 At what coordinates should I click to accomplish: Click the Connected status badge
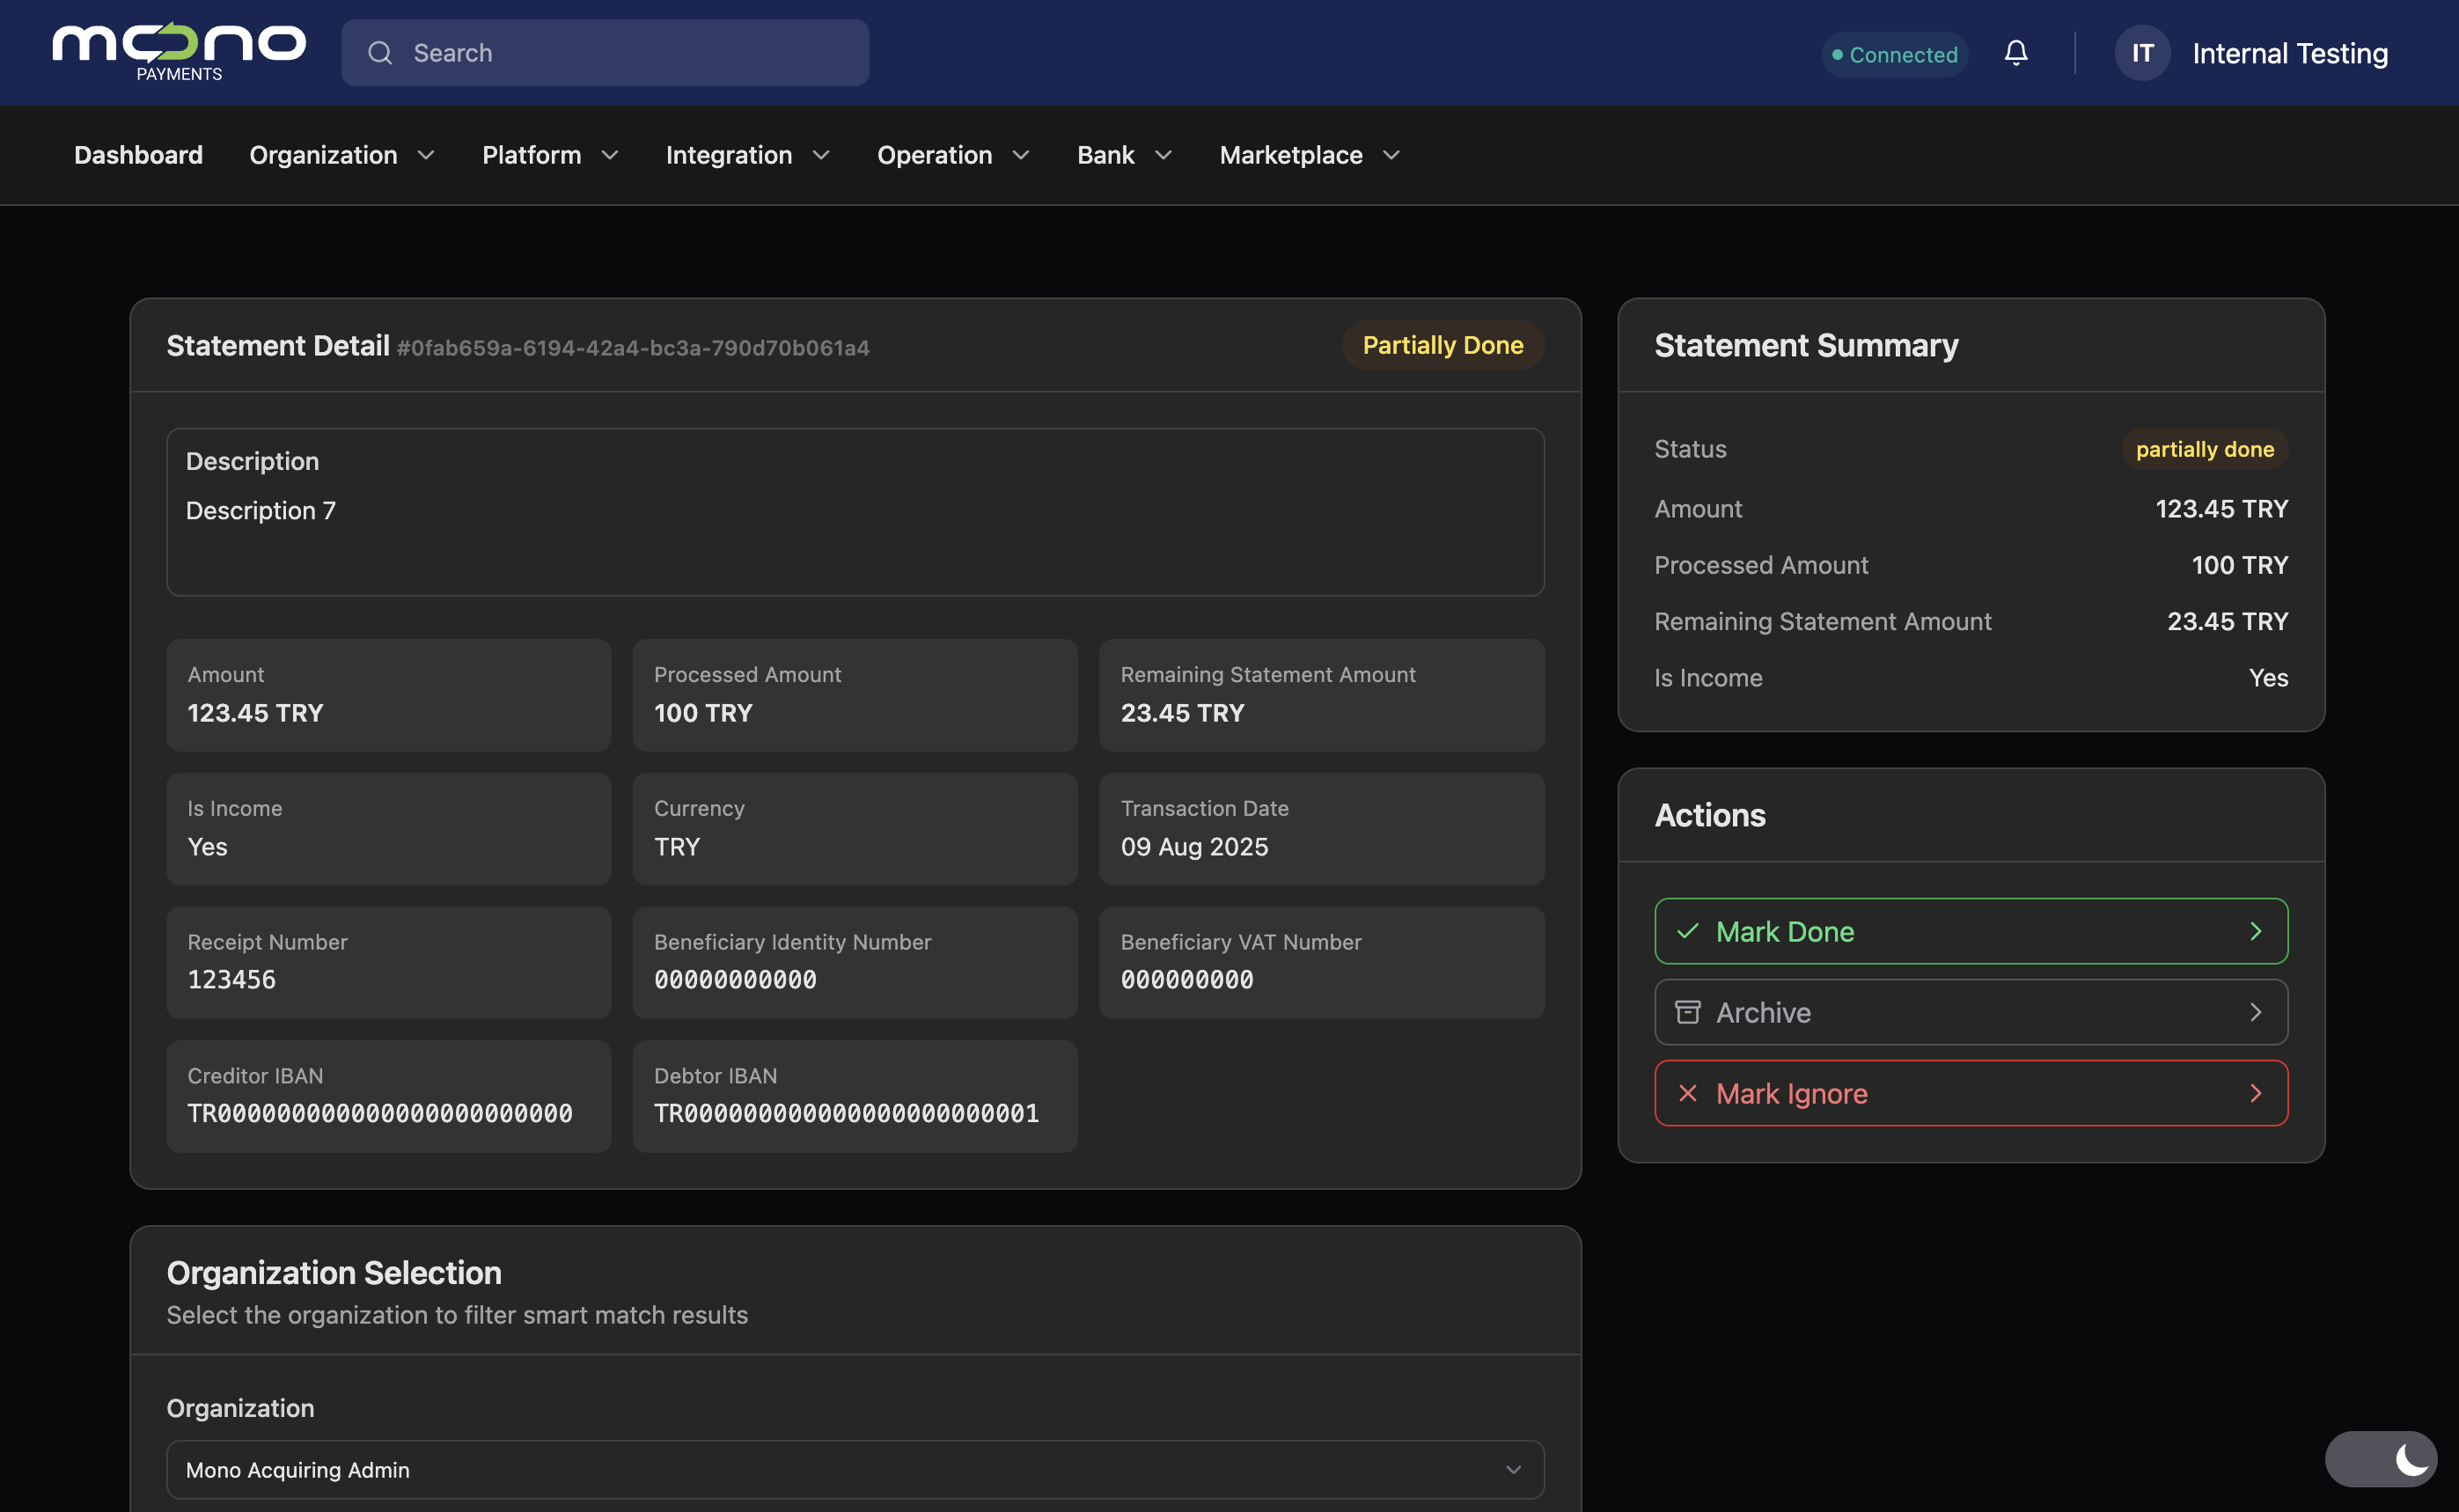coord(1893,54)
